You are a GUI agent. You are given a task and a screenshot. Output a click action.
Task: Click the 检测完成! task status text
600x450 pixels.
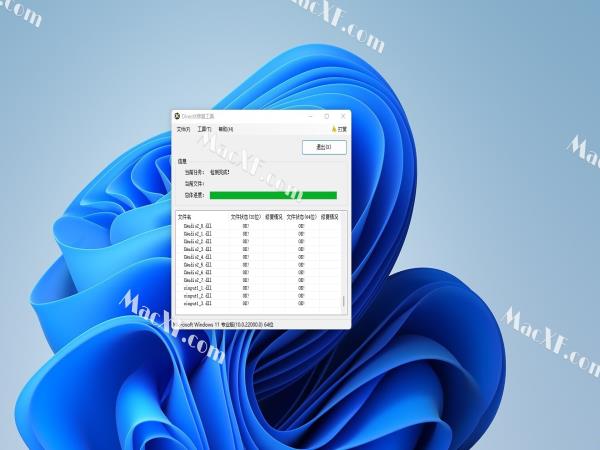tap(220, 173)
